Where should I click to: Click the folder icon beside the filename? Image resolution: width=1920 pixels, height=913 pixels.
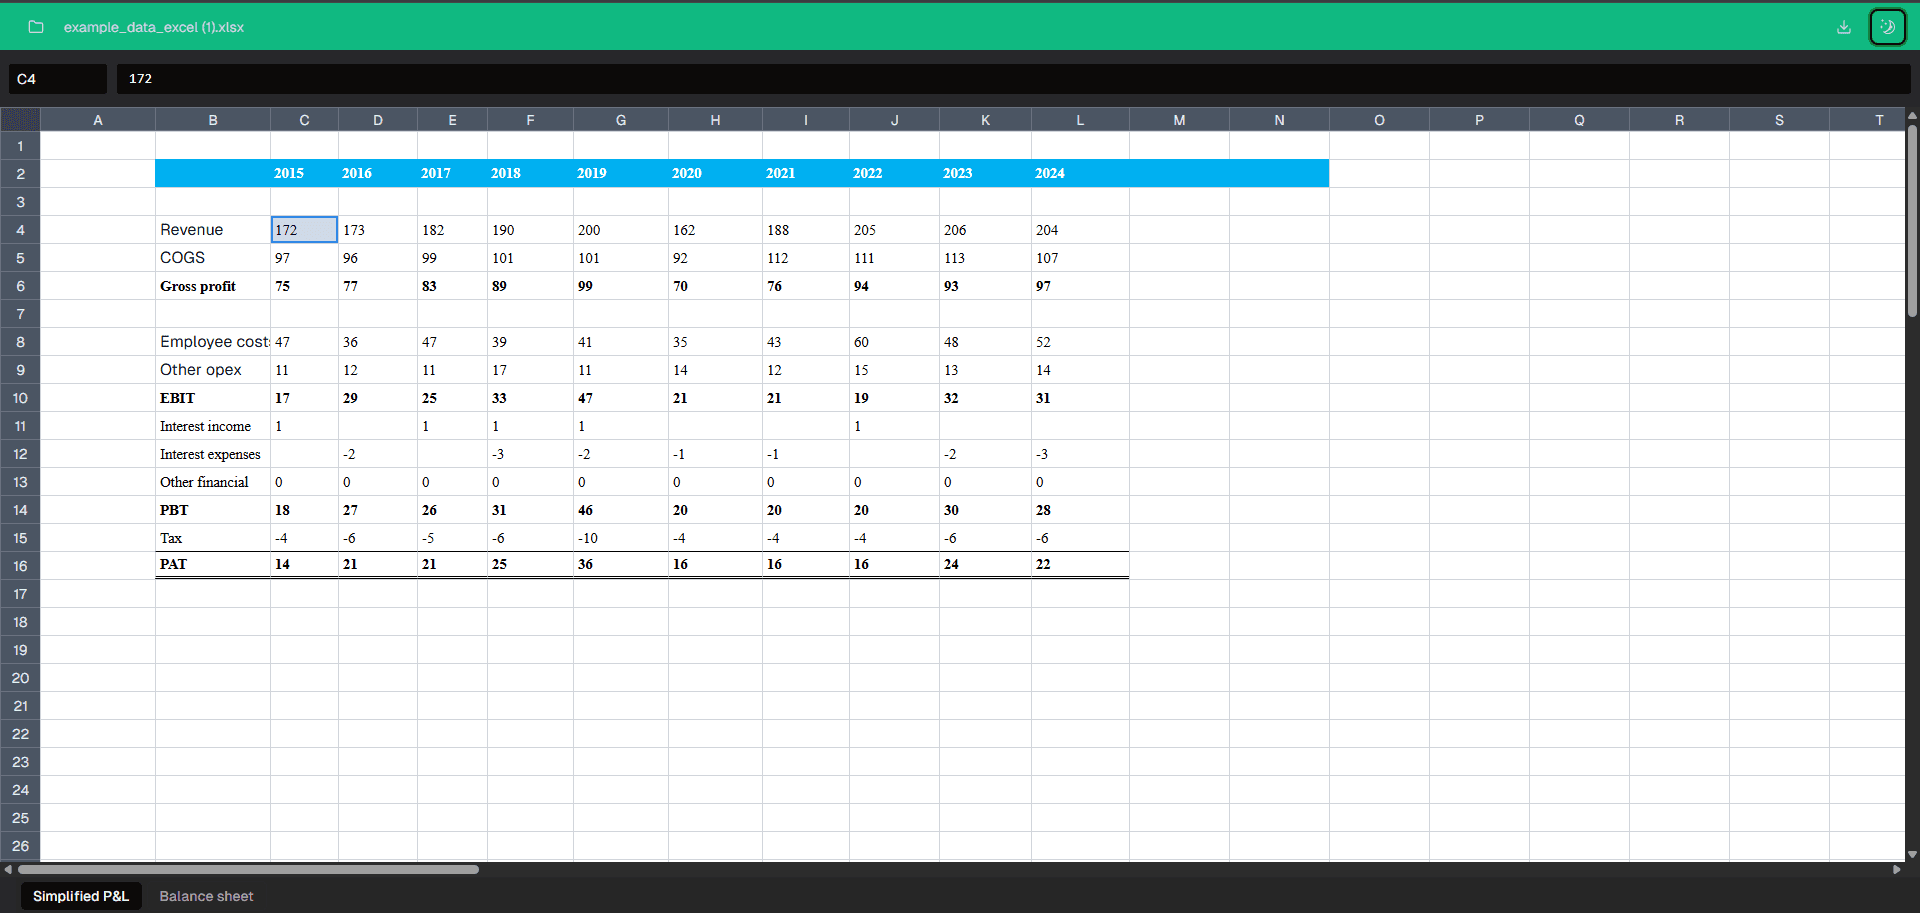(x=36, y=27)
